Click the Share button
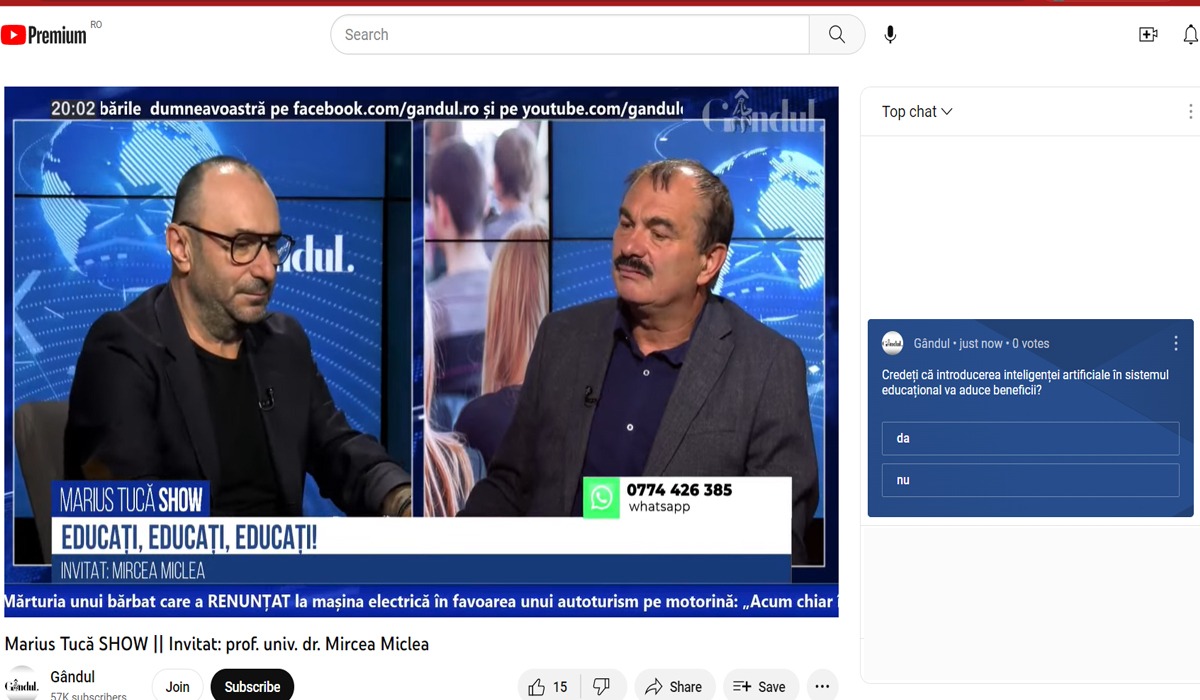The image size is (1200, 700). 674,686
